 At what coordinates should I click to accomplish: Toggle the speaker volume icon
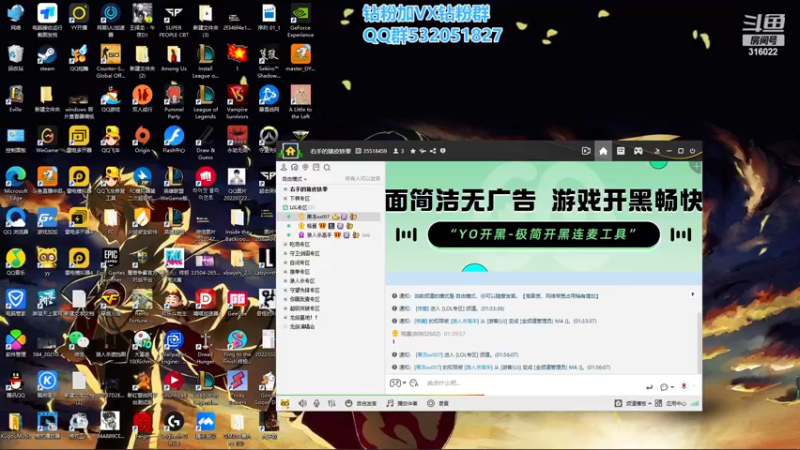[303, 403]
